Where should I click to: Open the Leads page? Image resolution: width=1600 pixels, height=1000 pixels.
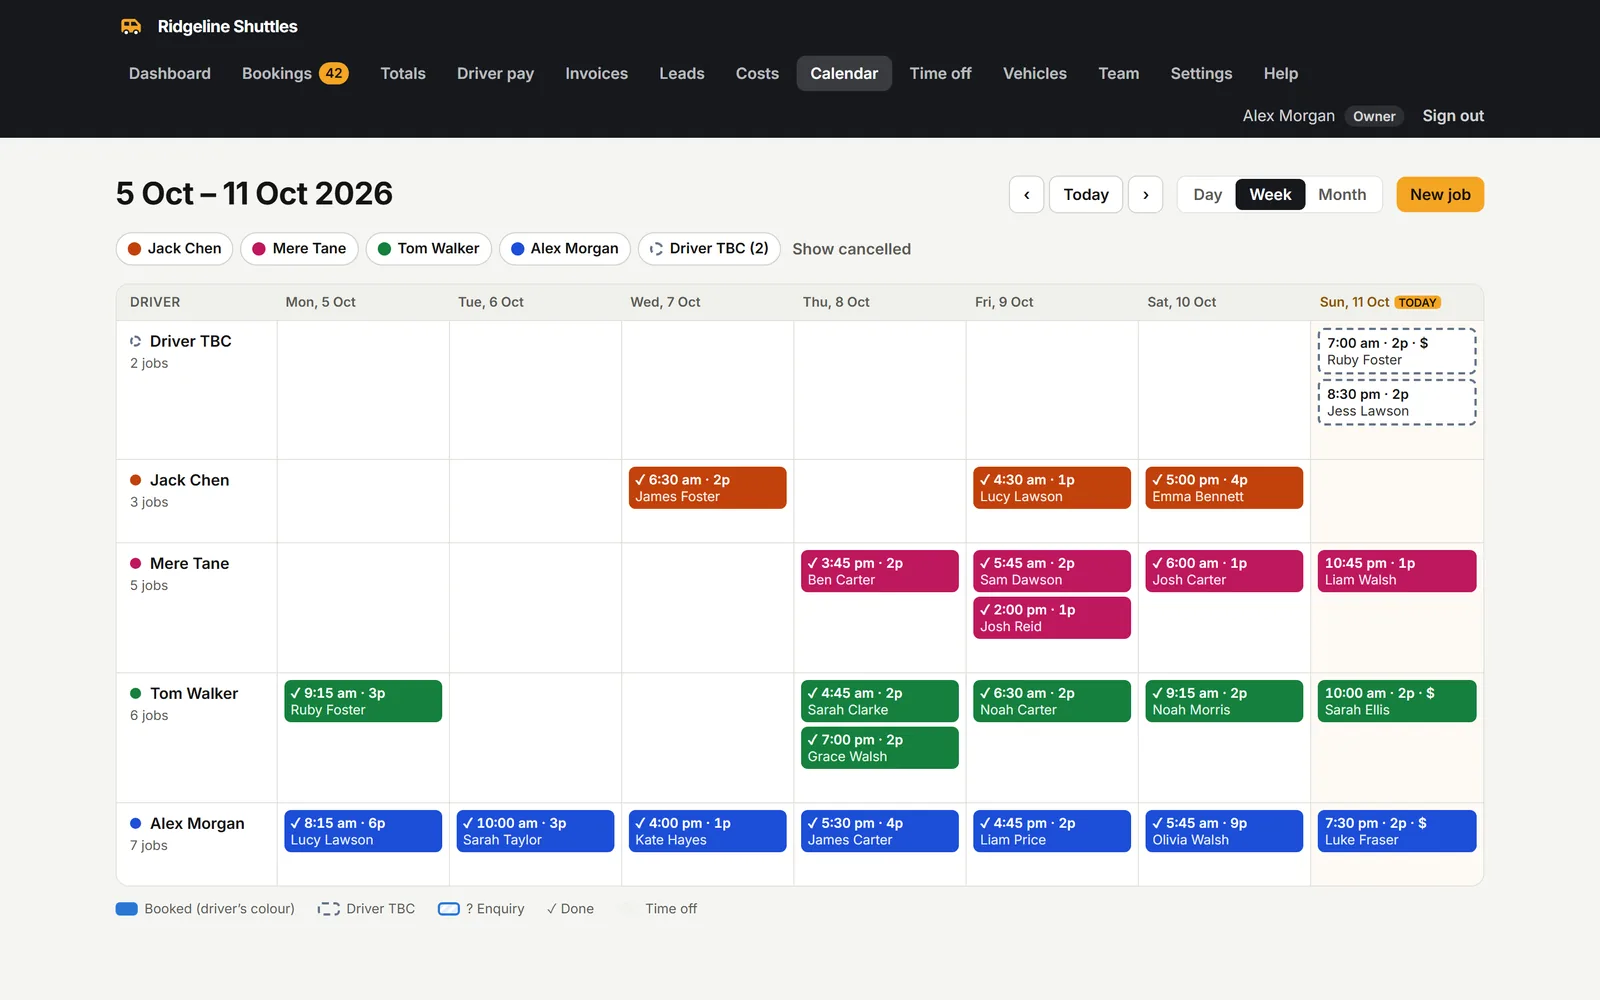pyautogui.click(x=681, y=73)
